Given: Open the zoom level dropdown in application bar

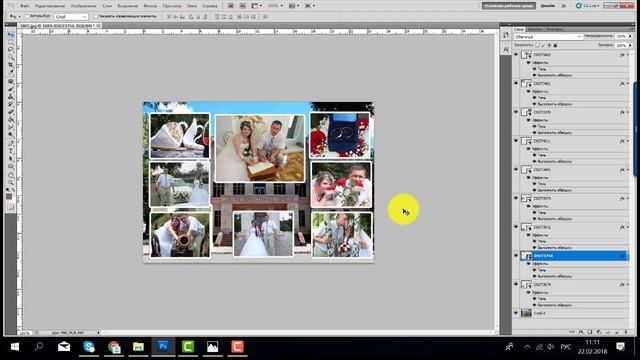Looking at the screenshot, I should coord(275,6).
